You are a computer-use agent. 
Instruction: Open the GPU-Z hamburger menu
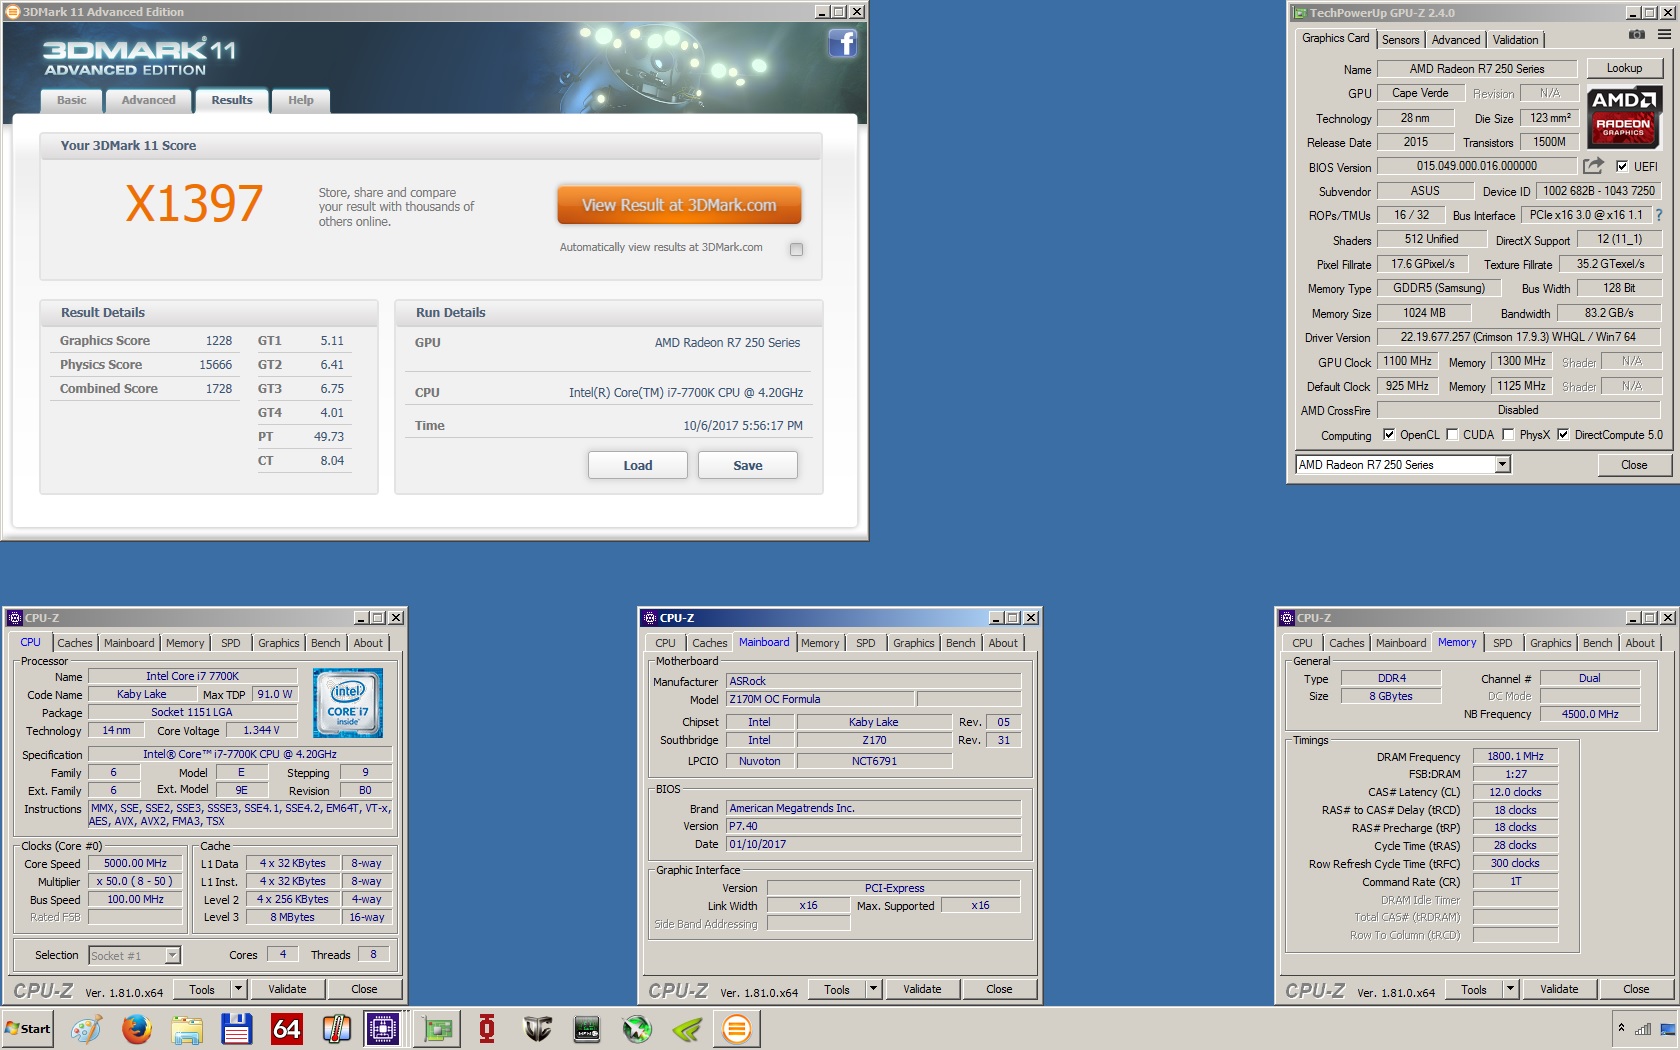pos(1664,34)
